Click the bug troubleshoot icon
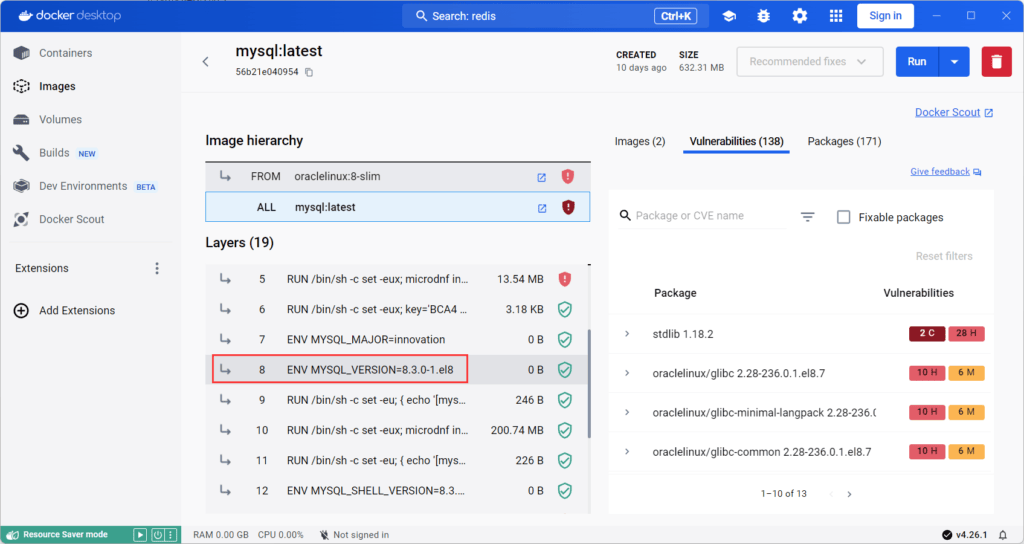The width and height of the screenshot is (1024, 544). pyautogui.click(x=765, y=16)
